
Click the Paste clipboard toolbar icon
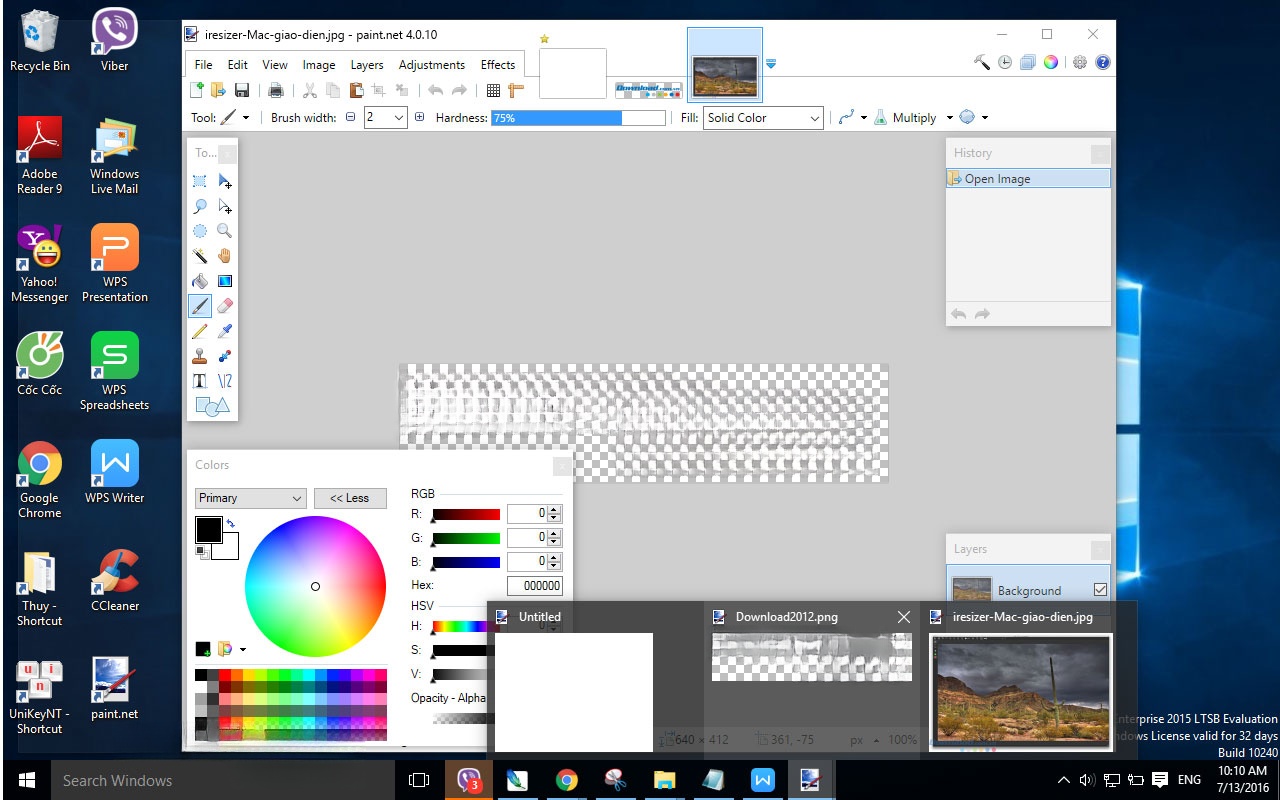pos(355,90)
